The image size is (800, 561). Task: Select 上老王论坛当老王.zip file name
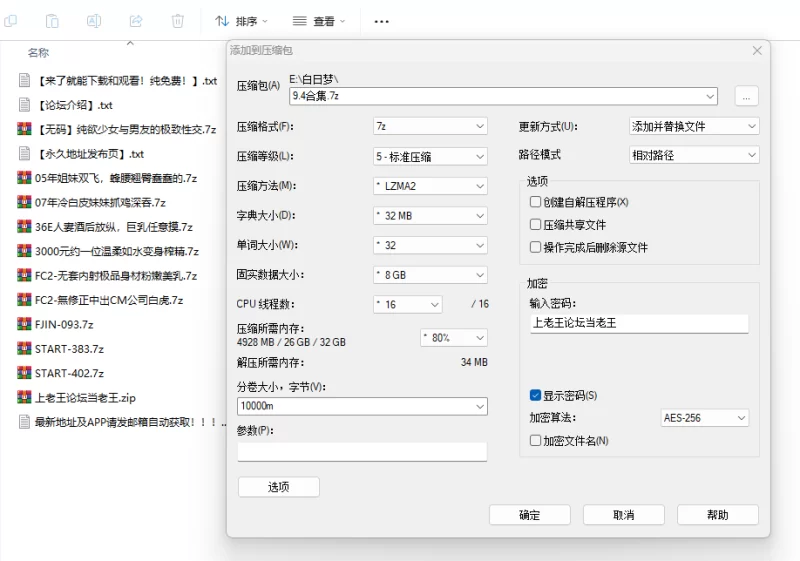coord(85,398)
